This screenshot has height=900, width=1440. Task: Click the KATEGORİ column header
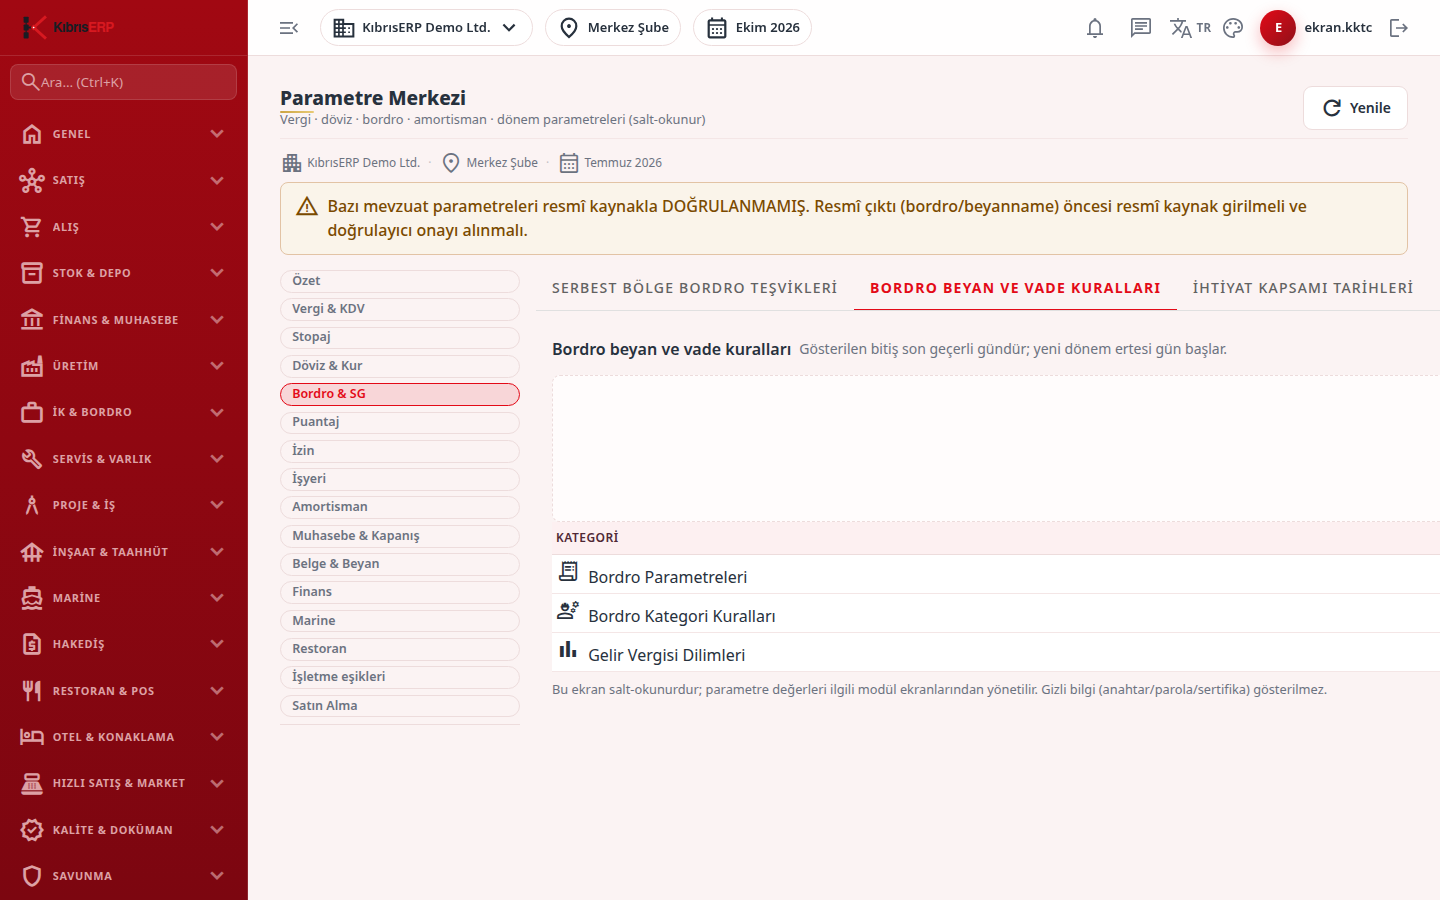pos(587,538)
